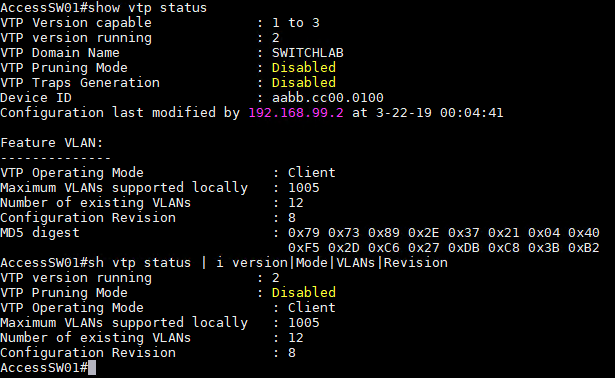Click the 'Feature VLAN:' heading
The width and height of the screenshot is (615, 378).
click(x=52, y=143)
